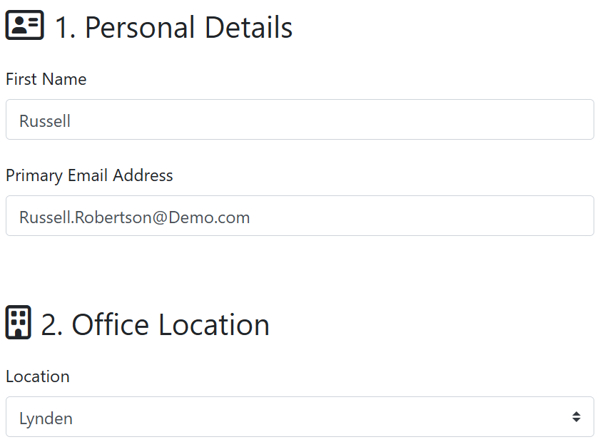
Task: Click the ID card icon beside Personal Details
Action: [x=24, y=27]
